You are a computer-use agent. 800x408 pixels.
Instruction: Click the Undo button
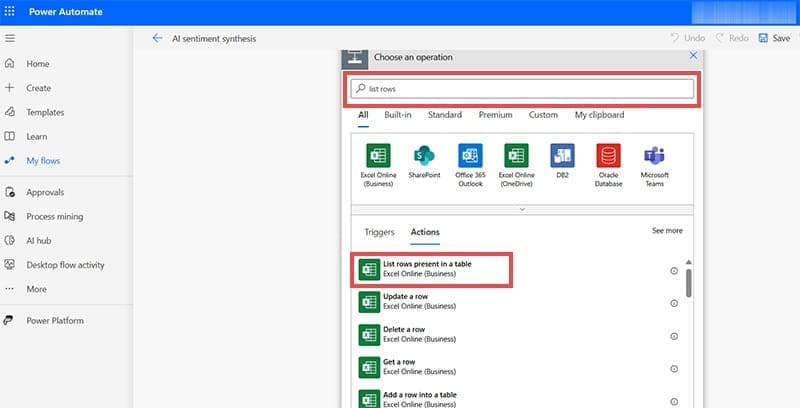pyautogui.click(x=688, y=38)
